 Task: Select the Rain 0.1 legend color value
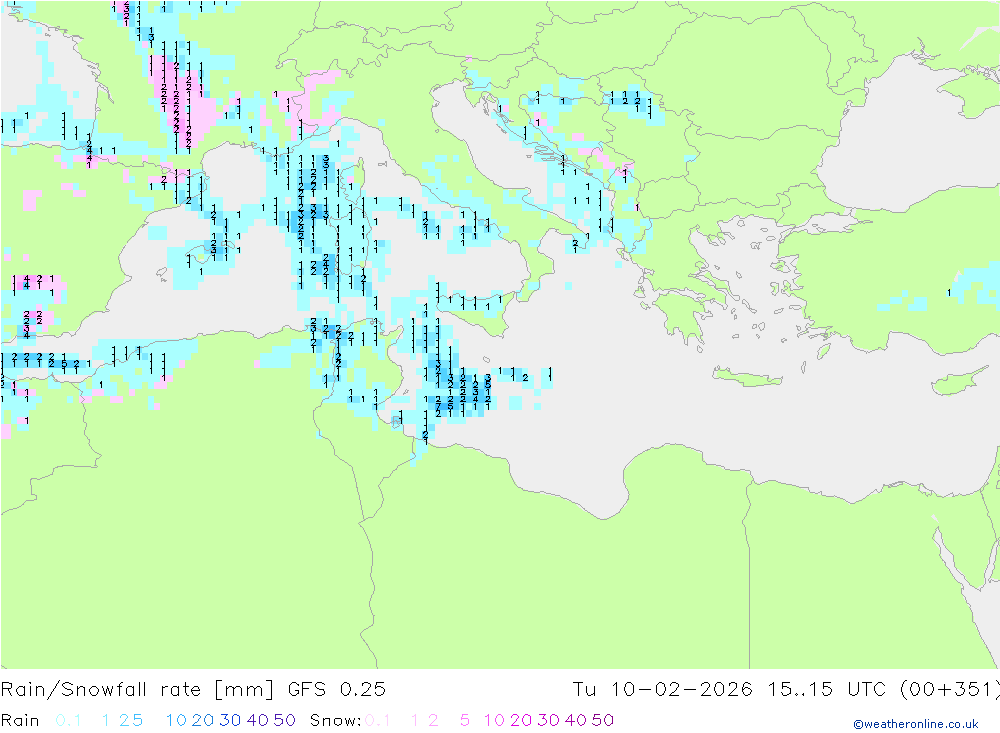(68, 720)
